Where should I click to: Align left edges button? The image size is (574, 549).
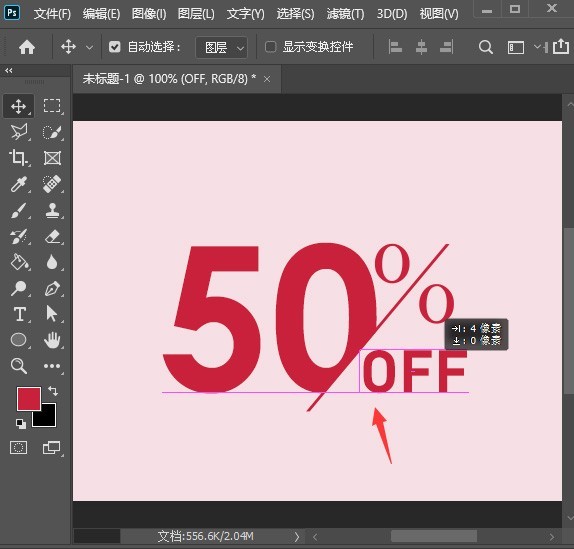(x=395, y=47)
